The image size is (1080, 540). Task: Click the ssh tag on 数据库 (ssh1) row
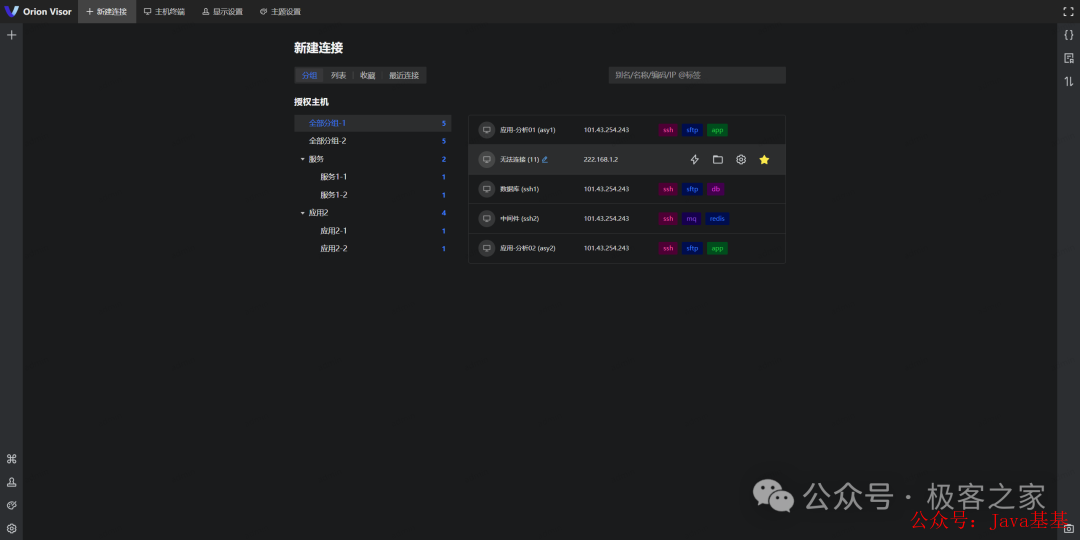tap(668, 189)
